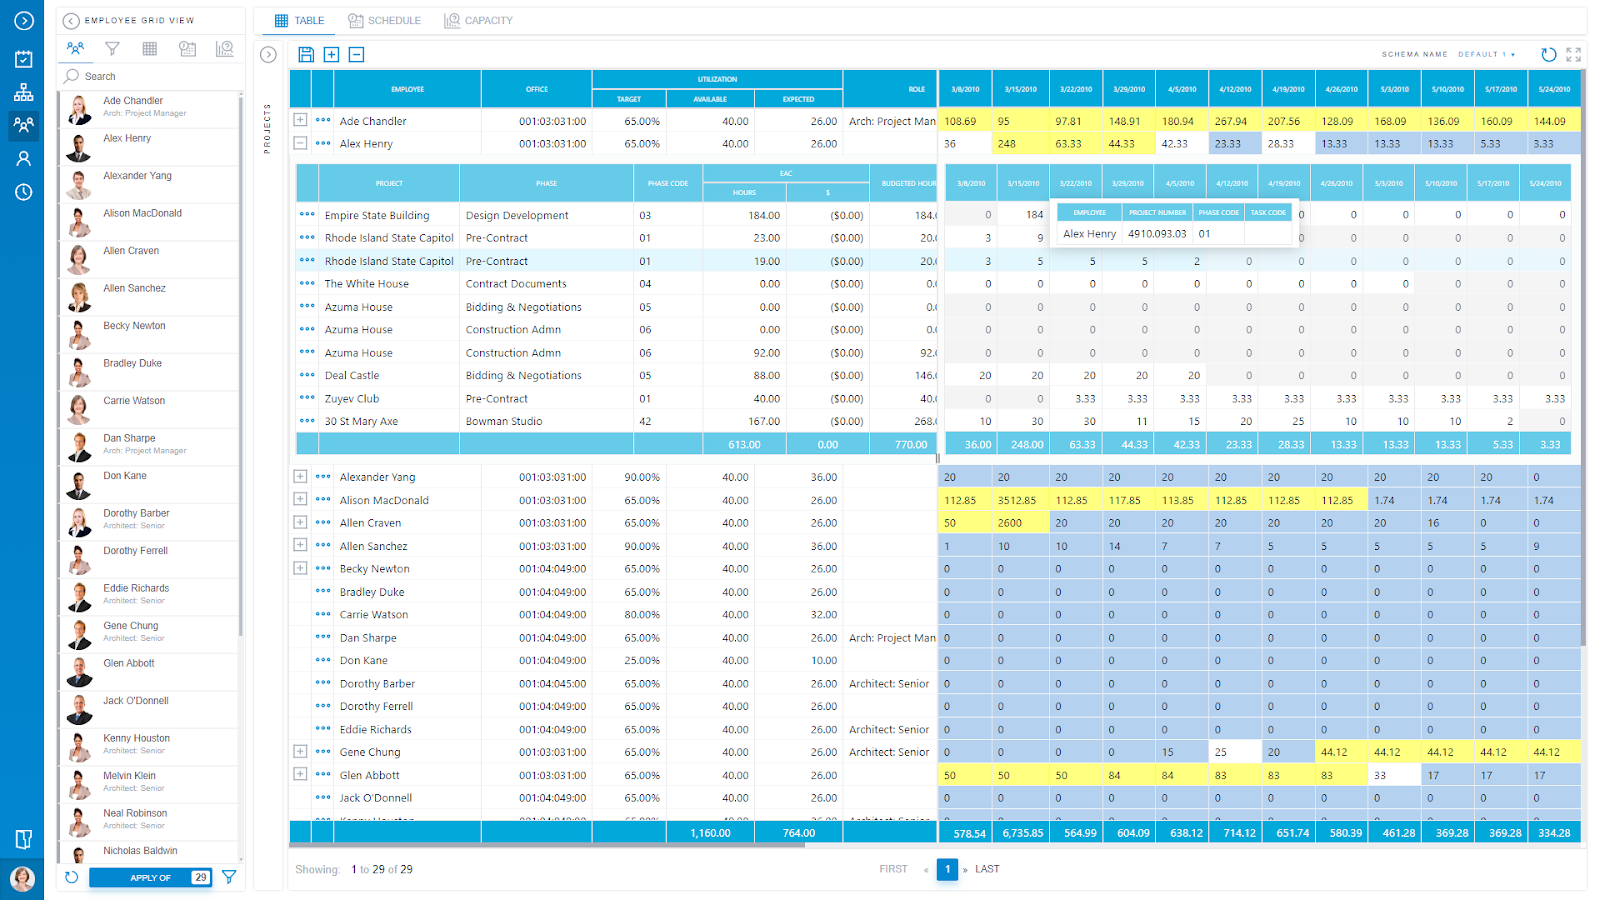Viewport: 1600px width, 900px height.
Task: Click the 3/8/2010 date column header
Action: (965, 89)
